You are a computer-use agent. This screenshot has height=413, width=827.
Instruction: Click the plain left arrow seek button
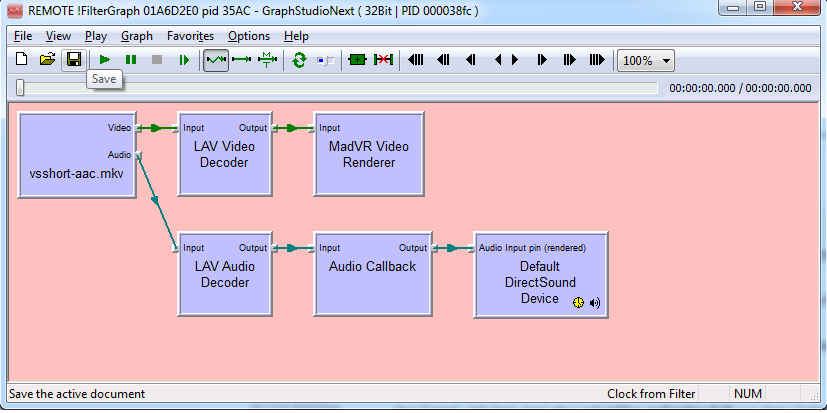tap(497, 60)
